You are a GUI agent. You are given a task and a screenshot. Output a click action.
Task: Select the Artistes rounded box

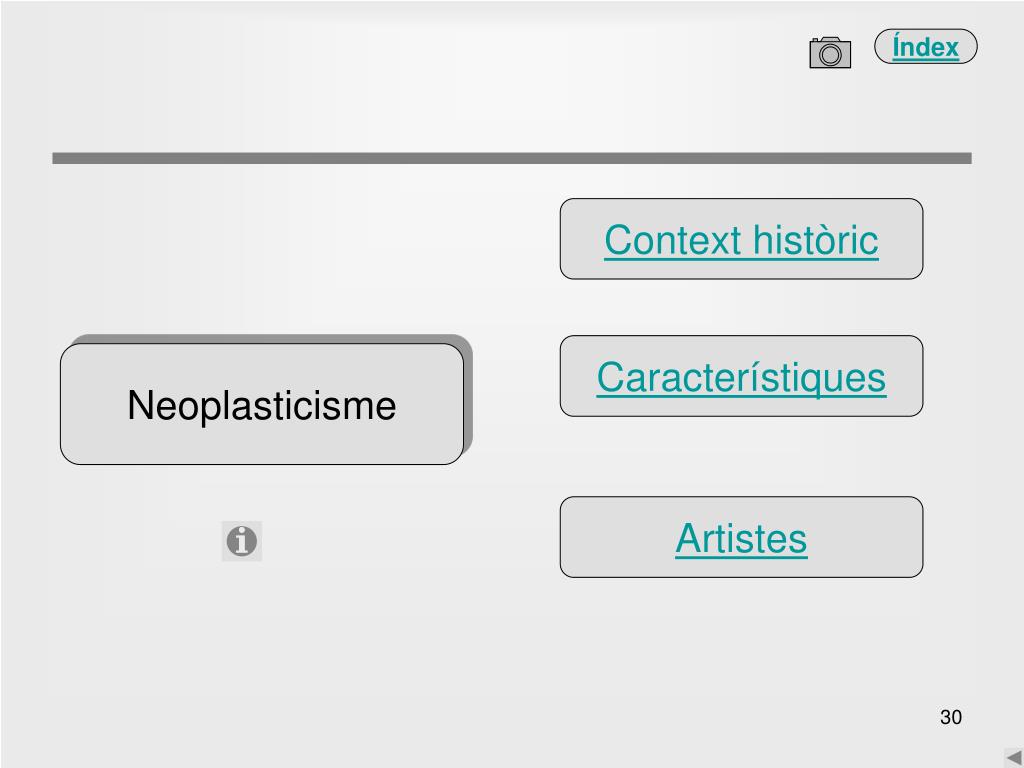(741, 537)
